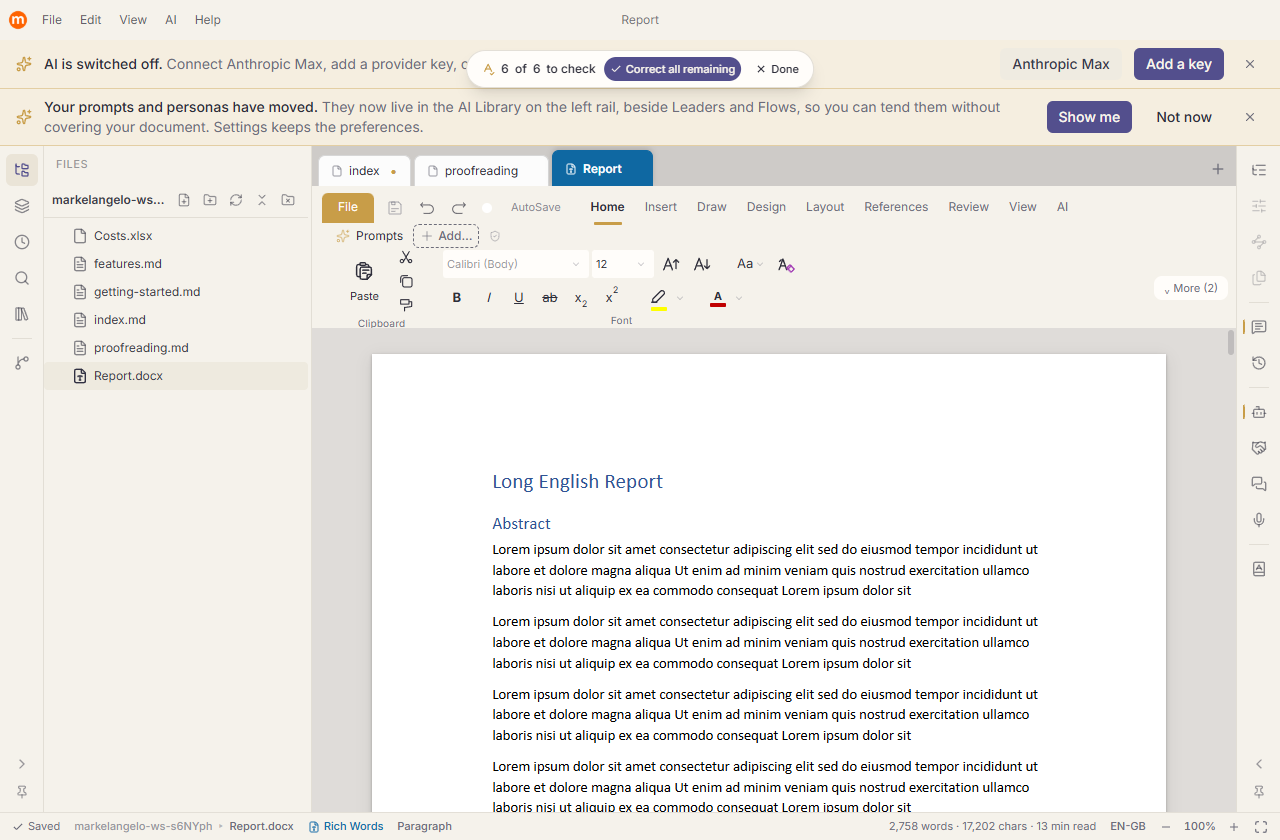Screen dimensions: 1280x840
Task: Close the workspace folder icon
Action: pos(288,200)
